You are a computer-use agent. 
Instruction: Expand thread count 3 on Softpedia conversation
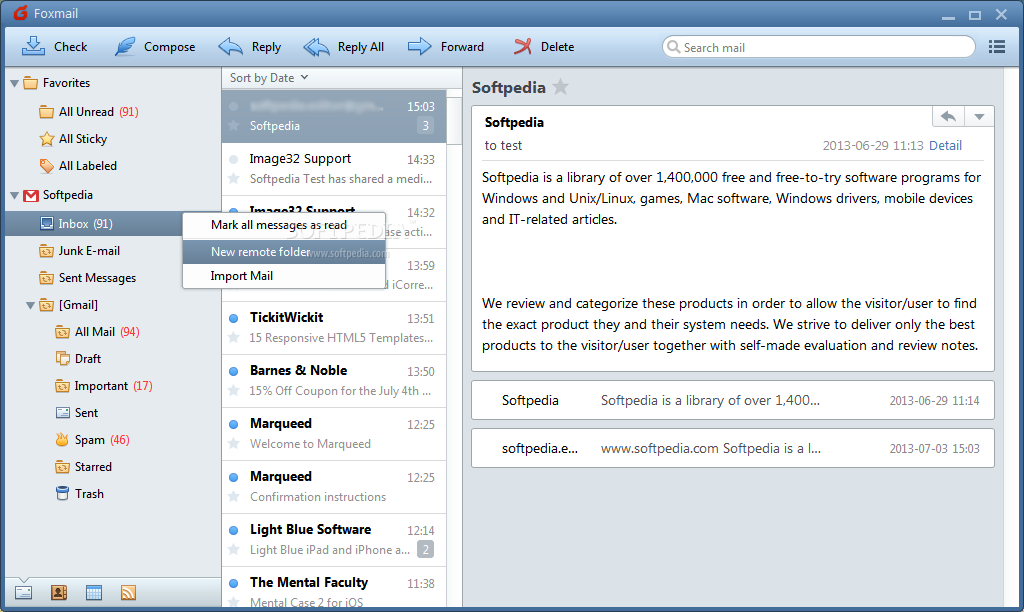click(x=426, y=125)
